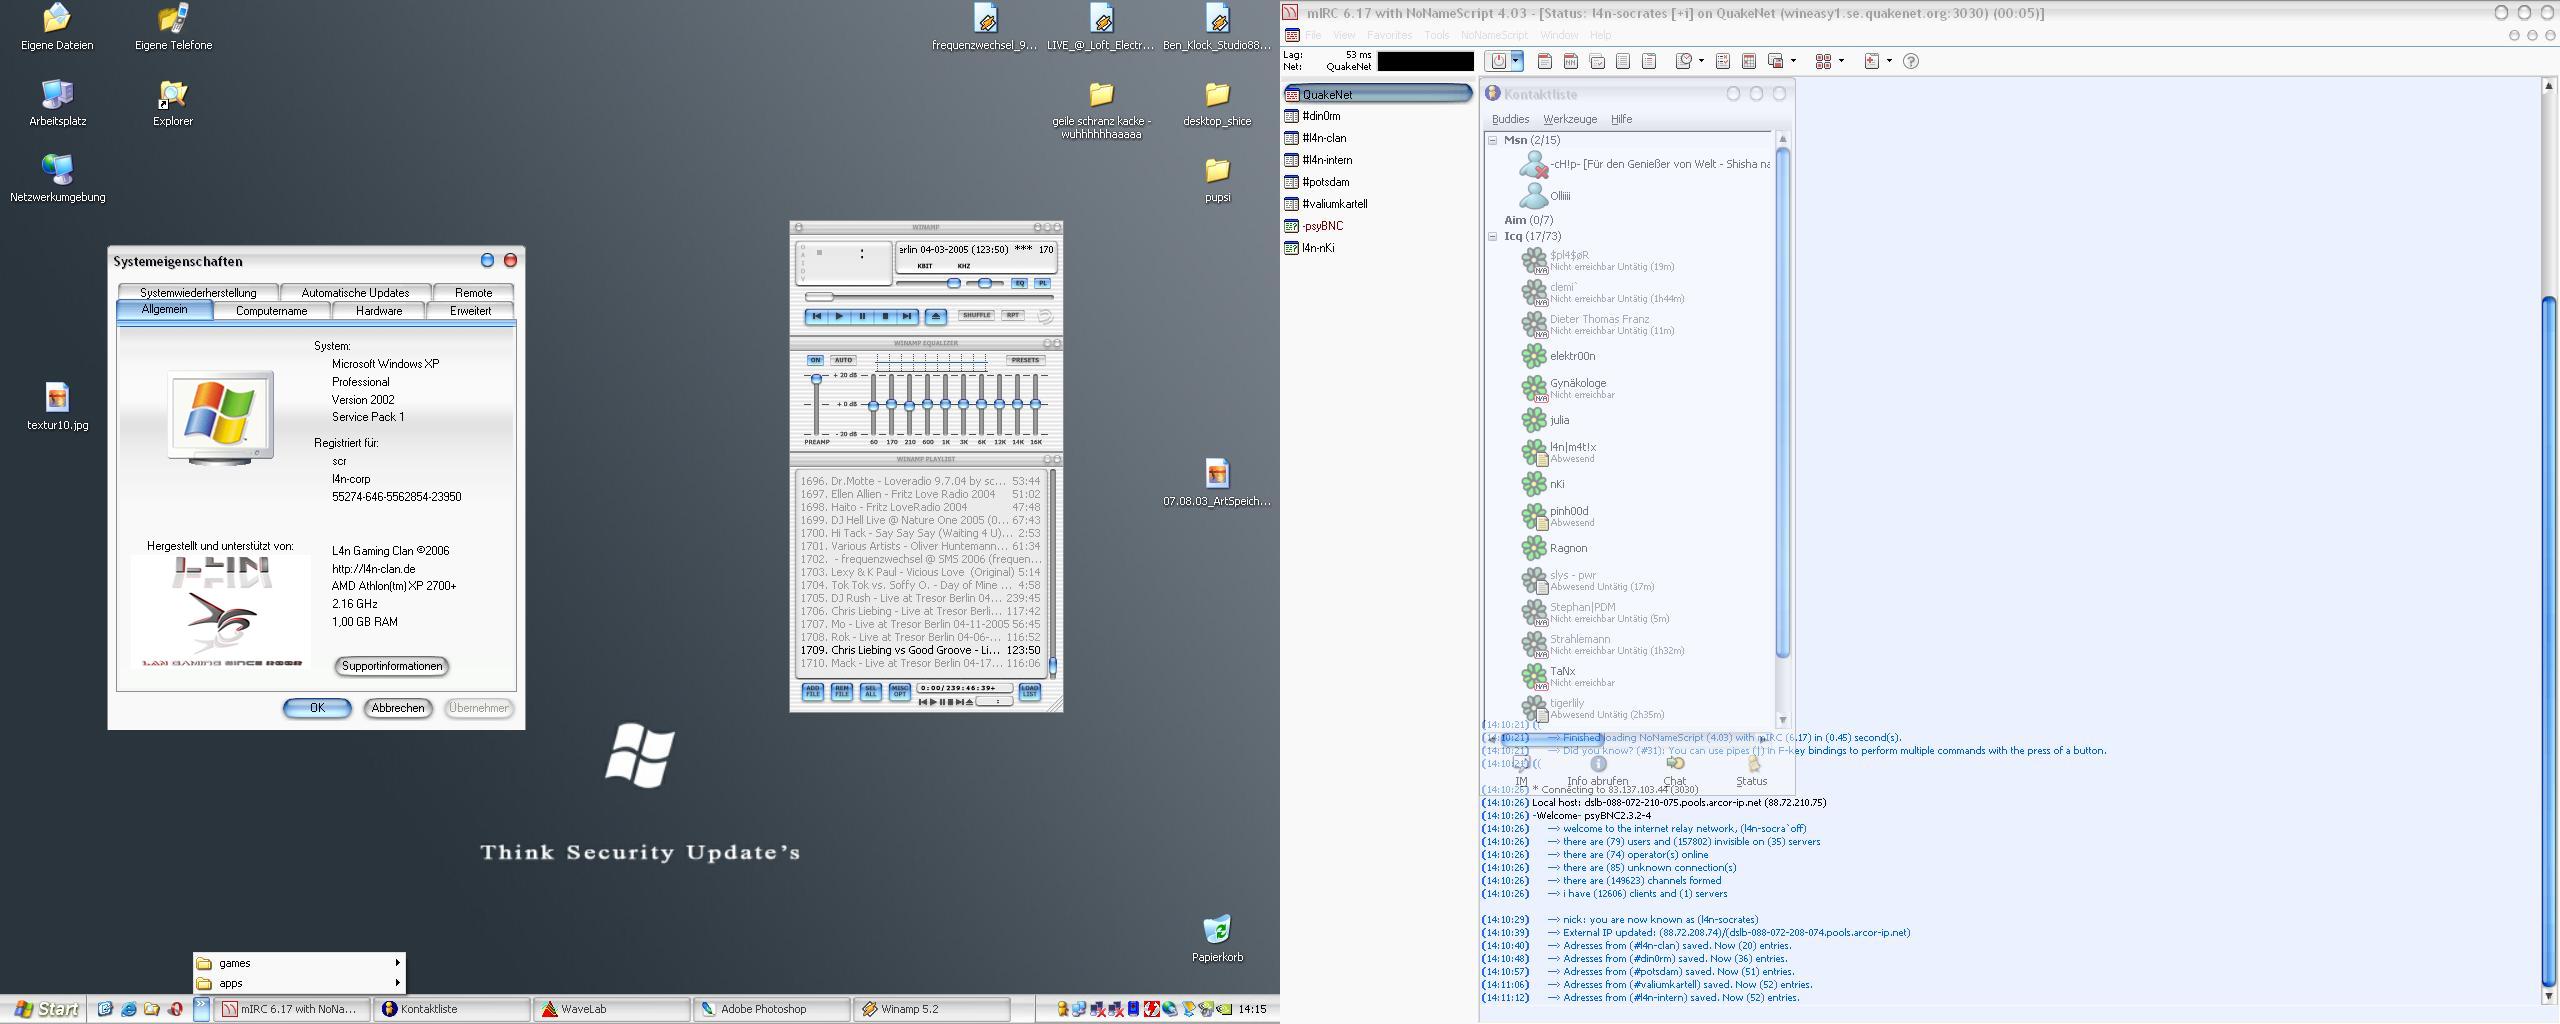The image size is (2560, 1024).
Task: Open the Werkzeuge menu in Kontaktliste
Action: (x=1569, y=119)
